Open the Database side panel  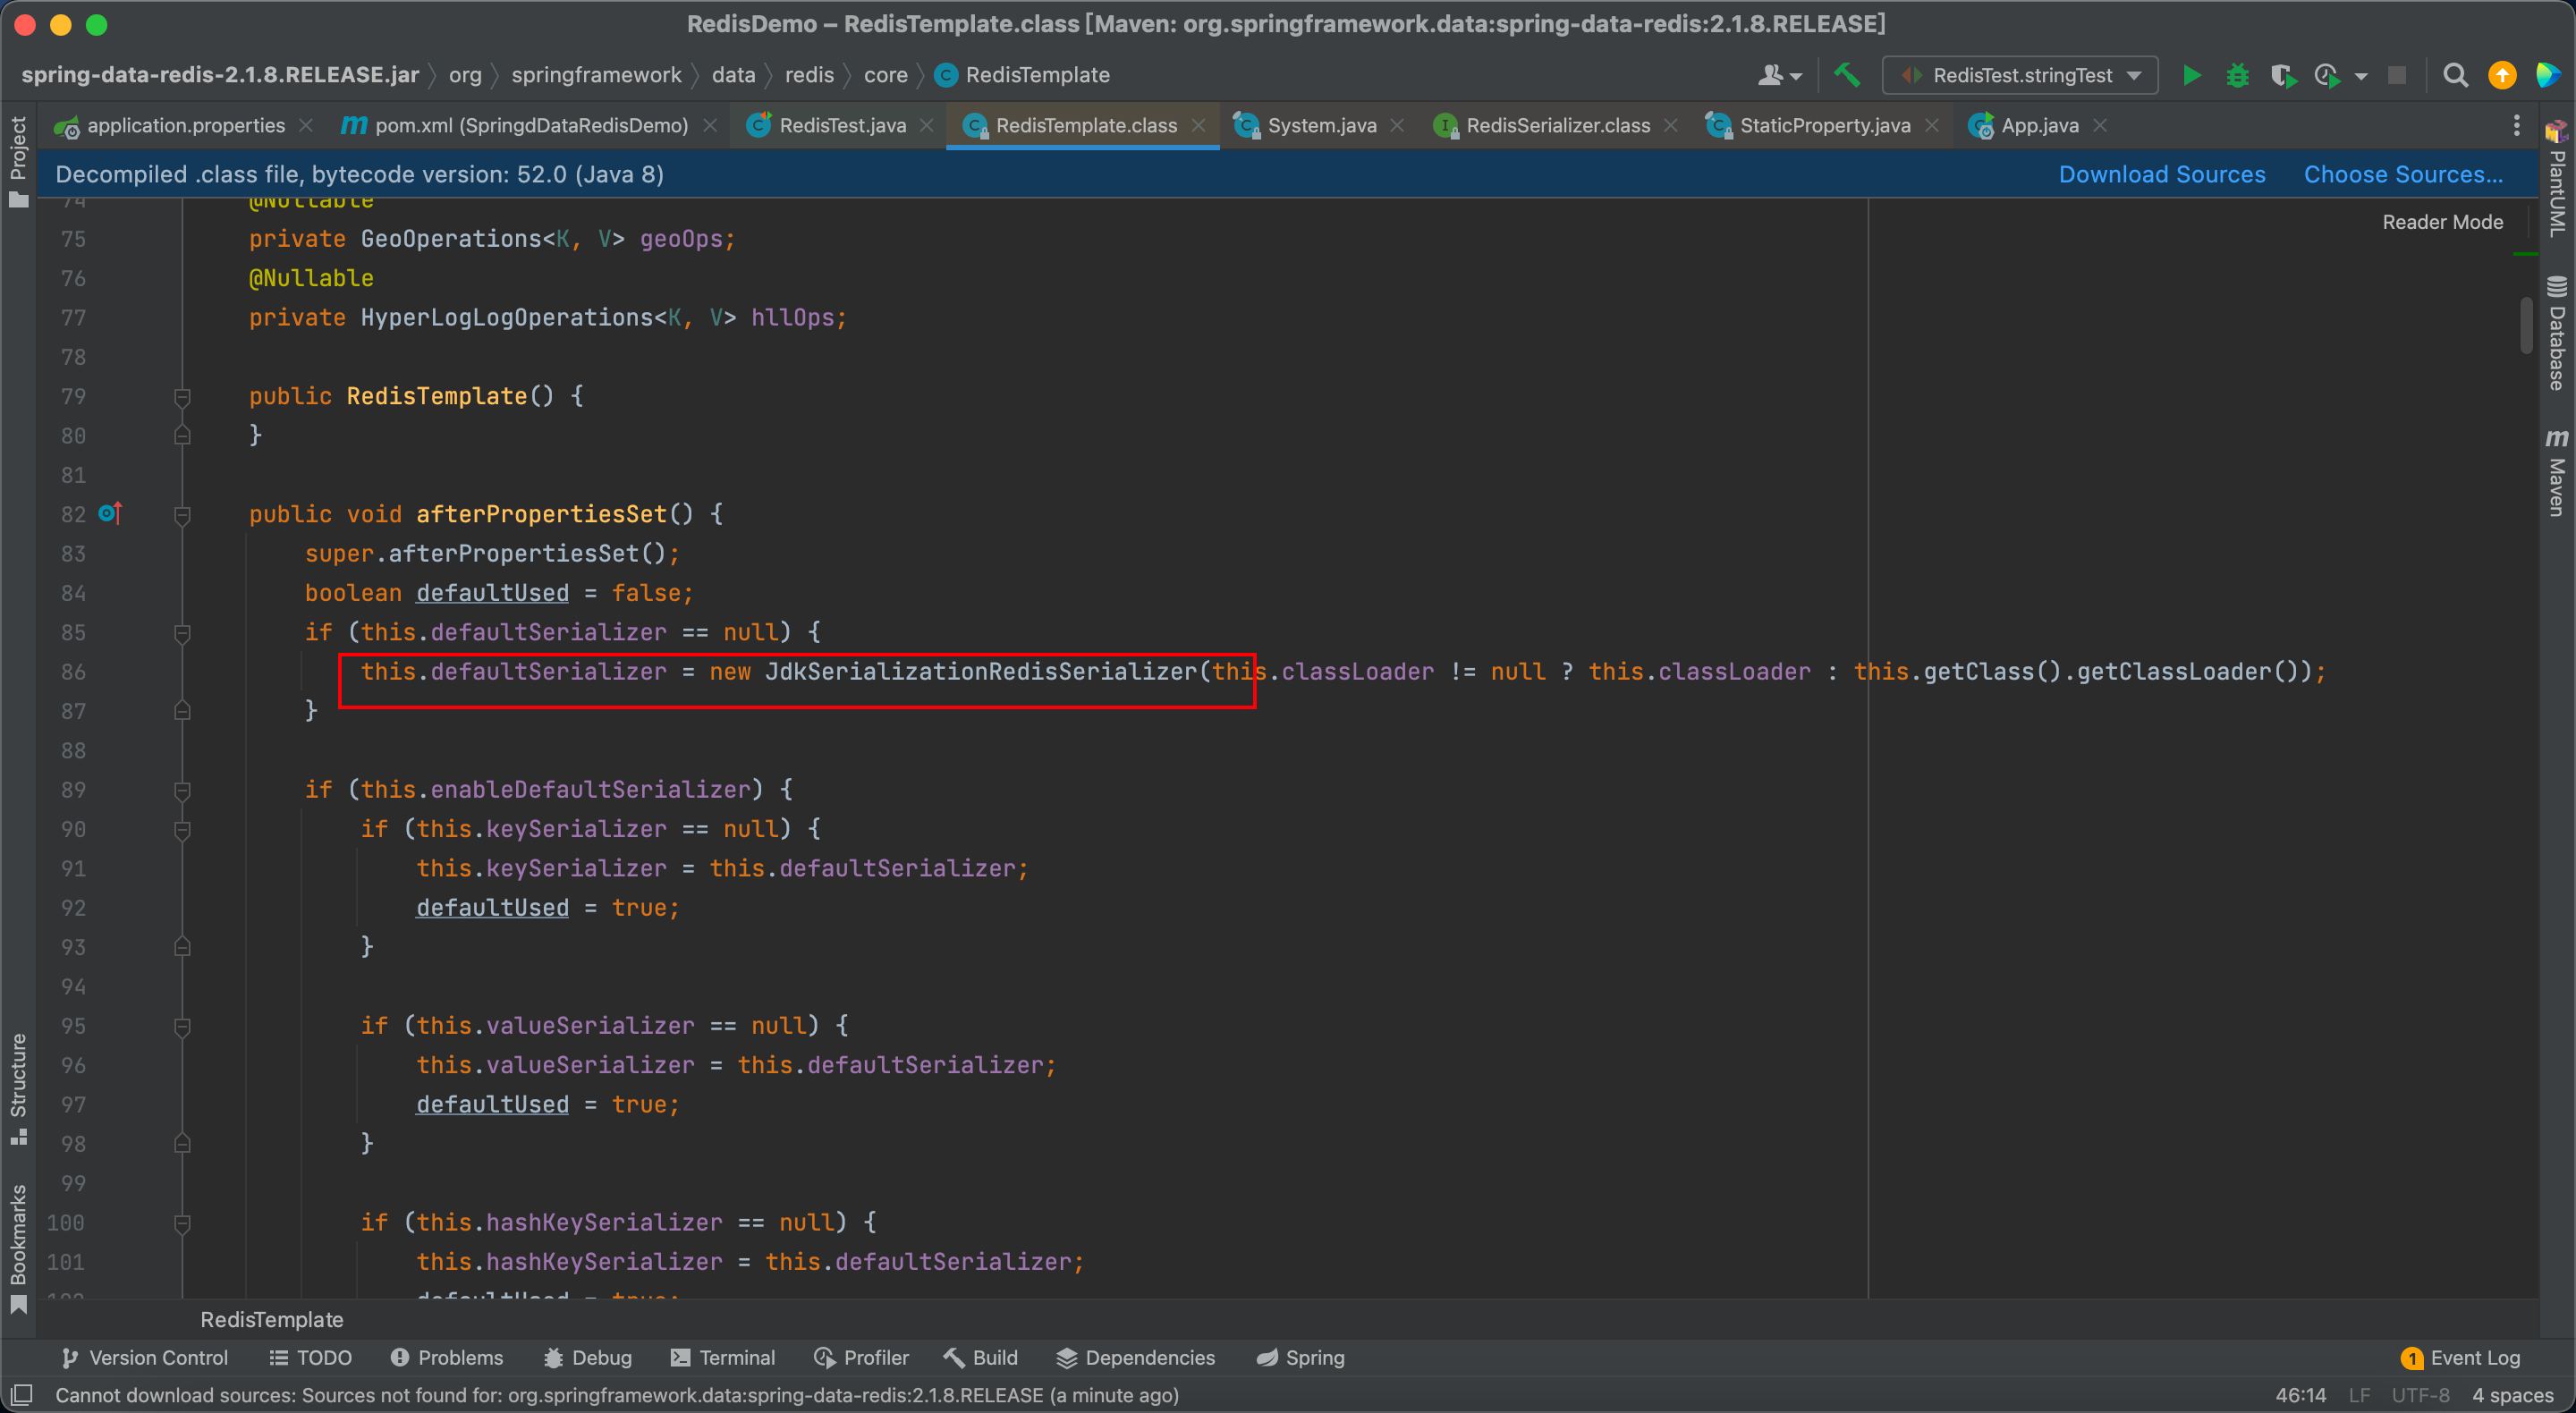(x=2557, y=334)
